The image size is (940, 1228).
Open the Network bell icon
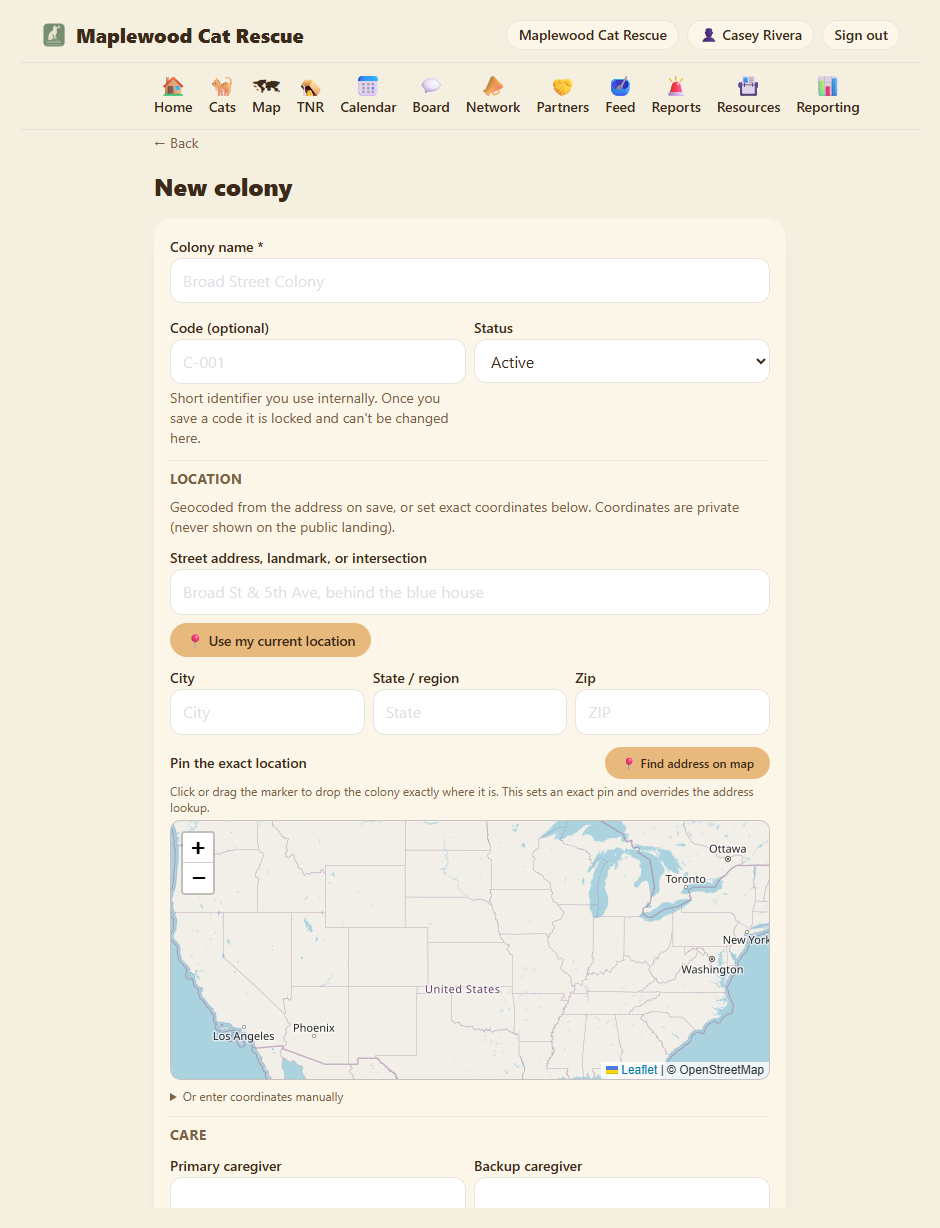coord(493,87)
